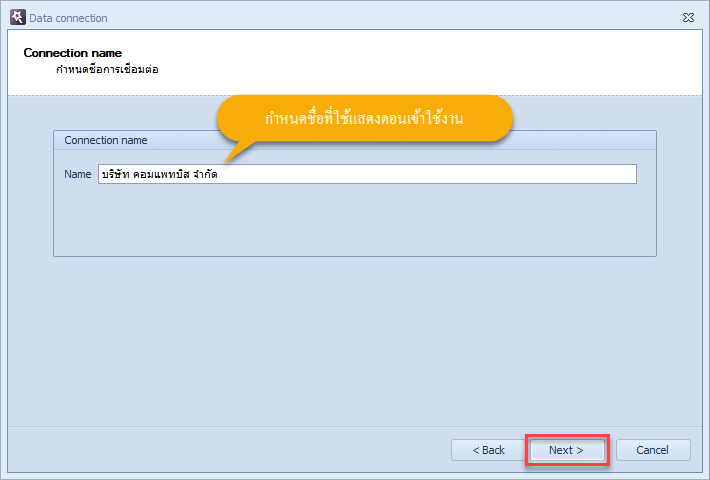Focus the Name input field

(367, 174)
